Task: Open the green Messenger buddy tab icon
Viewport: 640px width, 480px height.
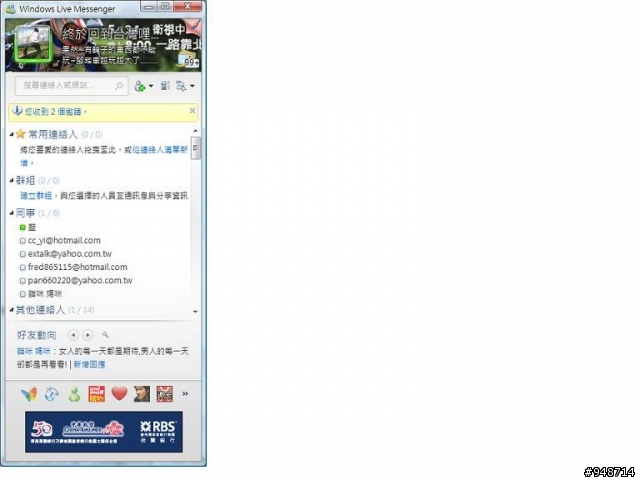Action: pyautogui.click(x=74, y=394)
